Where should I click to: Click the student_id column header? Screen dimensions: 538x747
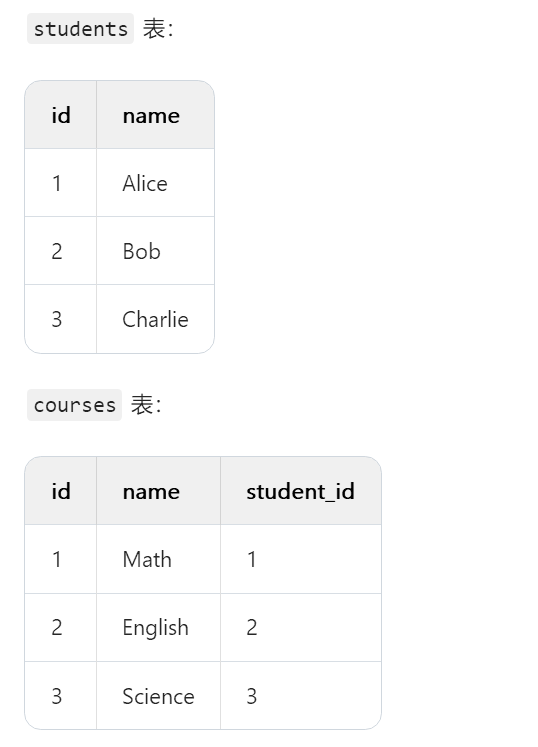[x=301, y=491]
